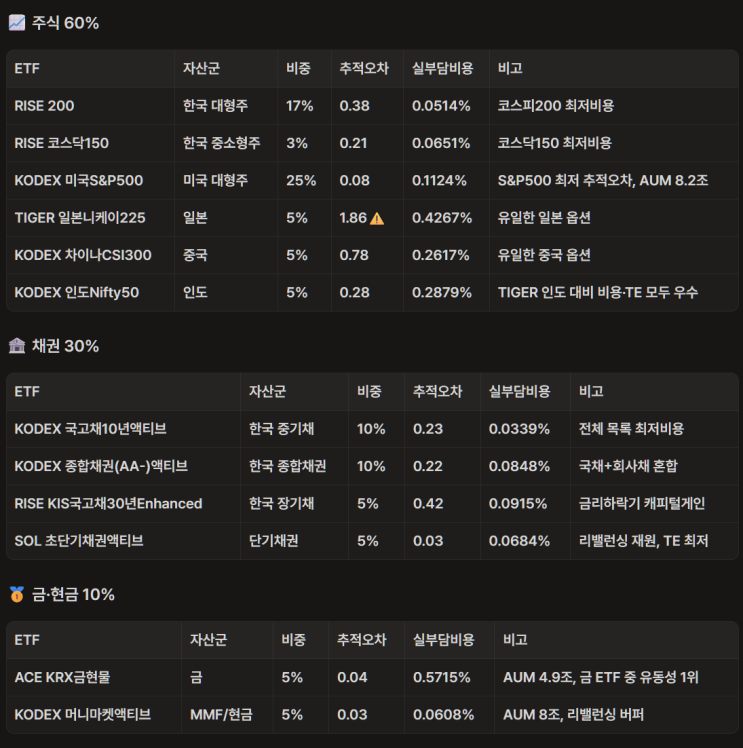Select the 주식 60% heading

point(65,23)
